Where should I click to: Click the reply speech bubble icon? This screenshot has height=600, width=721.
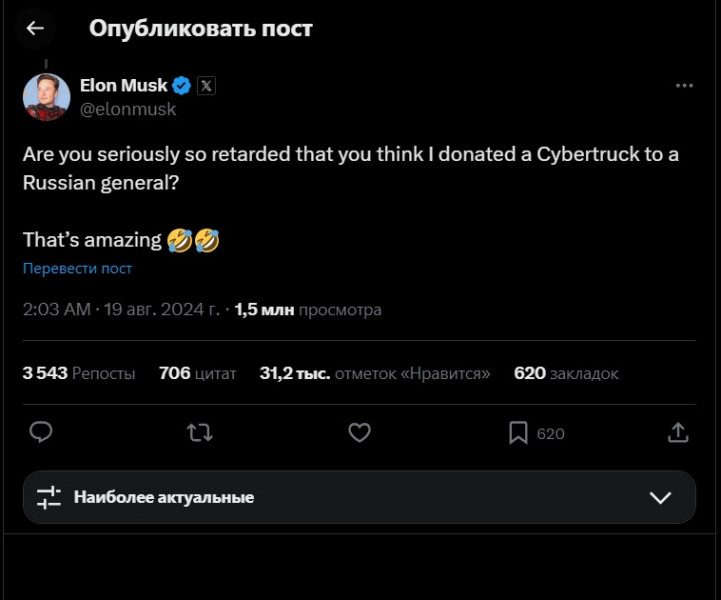40,432
